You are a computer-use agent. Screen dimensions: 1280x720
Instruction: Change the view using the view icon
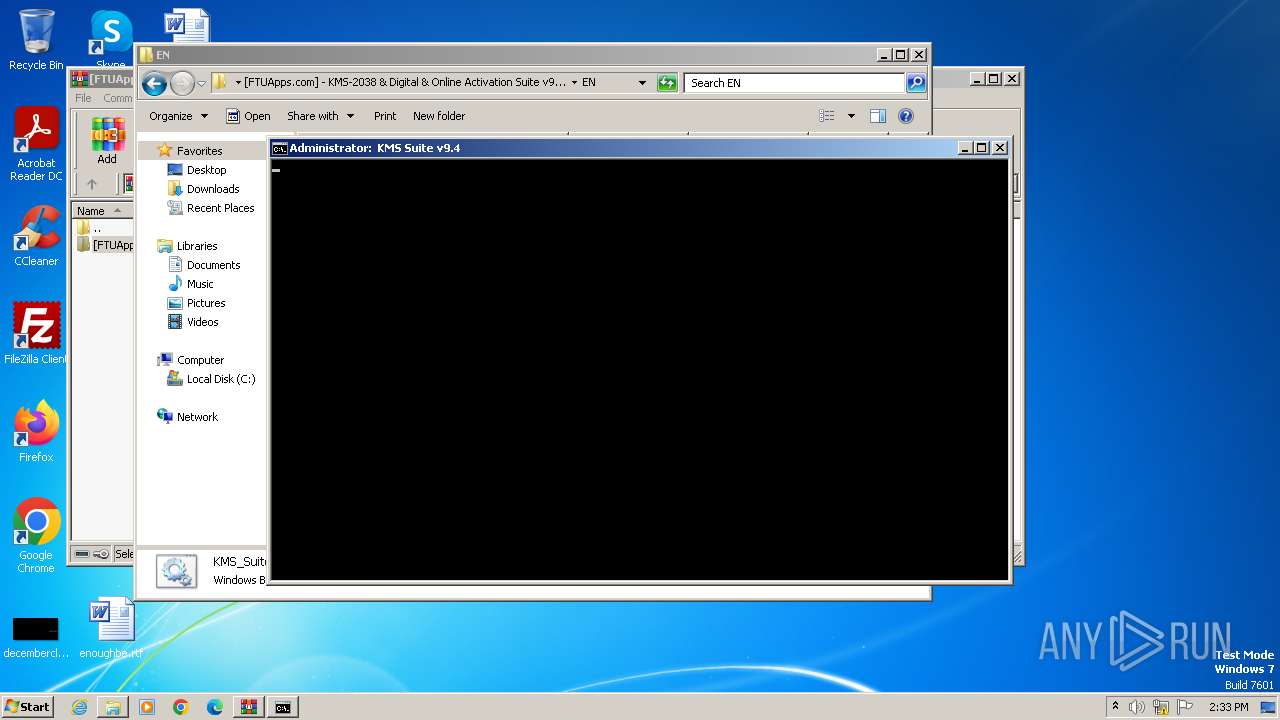tap(827, 116)
